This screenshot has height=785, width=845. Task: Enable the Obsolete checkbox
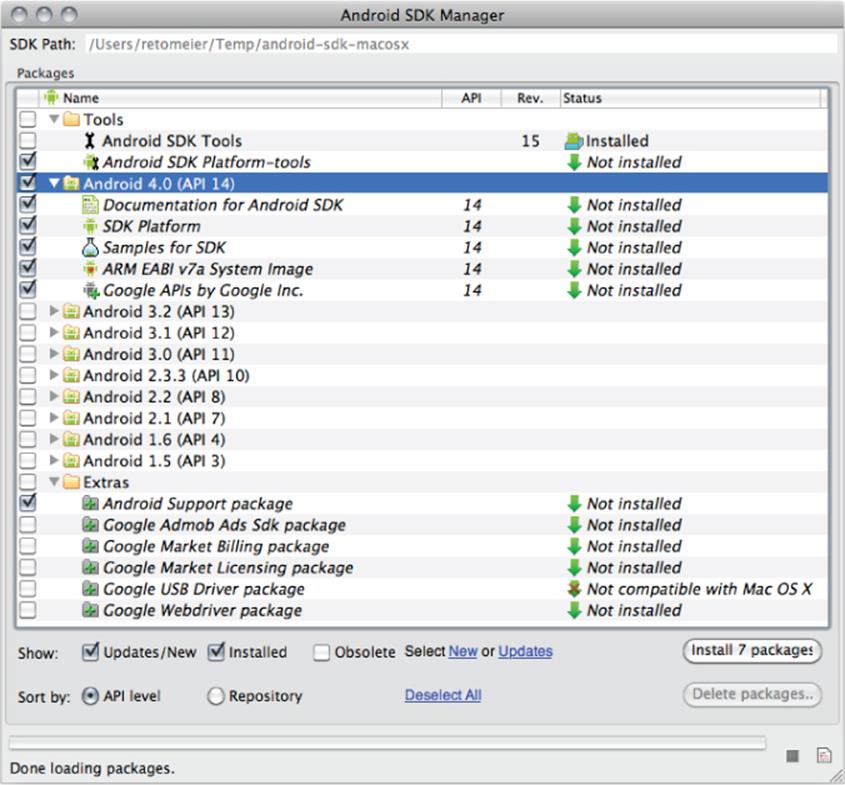(x=322, y=652)
